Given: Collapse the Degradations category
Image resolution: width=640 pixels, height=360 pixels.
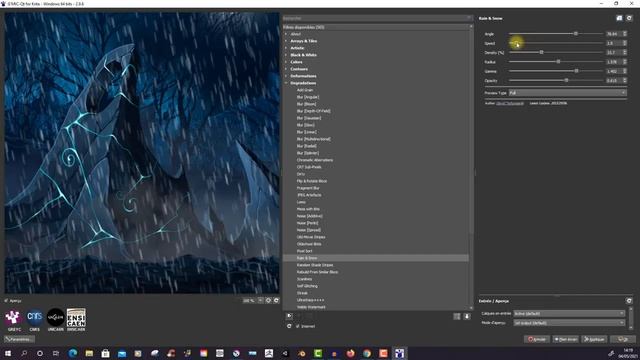Looking at the screenshot, I should point(286,83).
